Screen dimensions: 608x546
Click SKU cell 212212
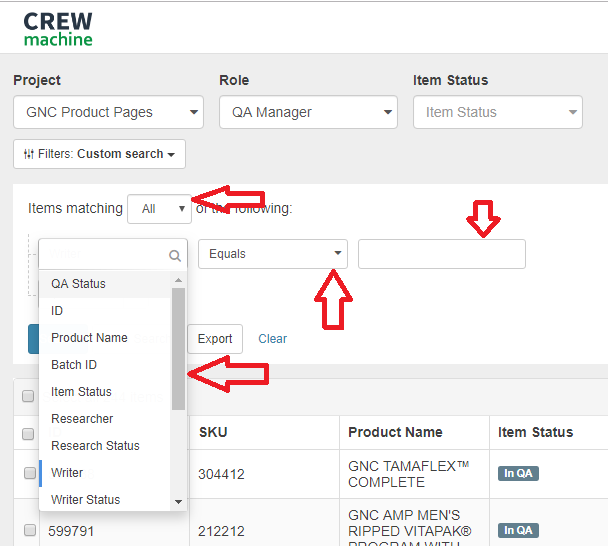pos(221,531)
